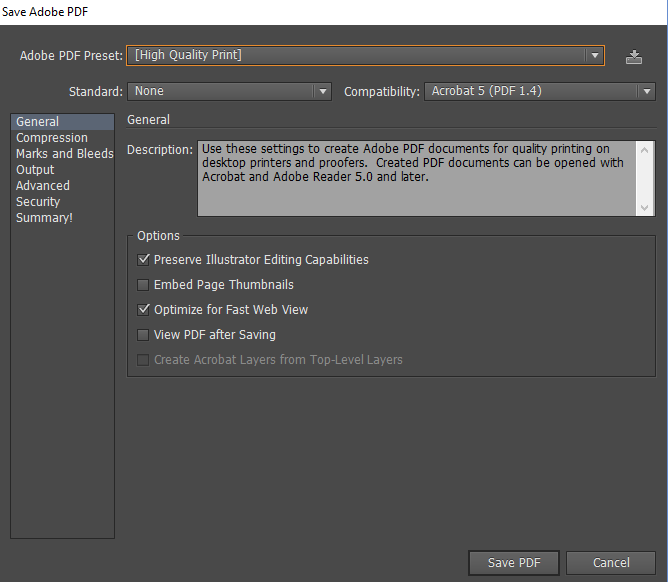This screenshot has width=668, height=582.
Task: Click inside the Description text box
Action: tap(417, 179)
